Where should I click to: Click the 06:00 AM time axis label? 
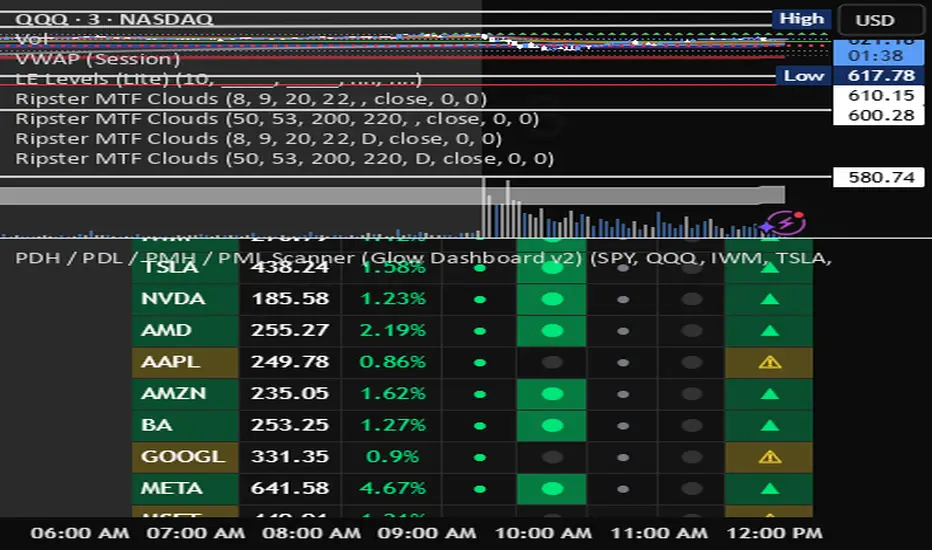[x=80, y=533]
